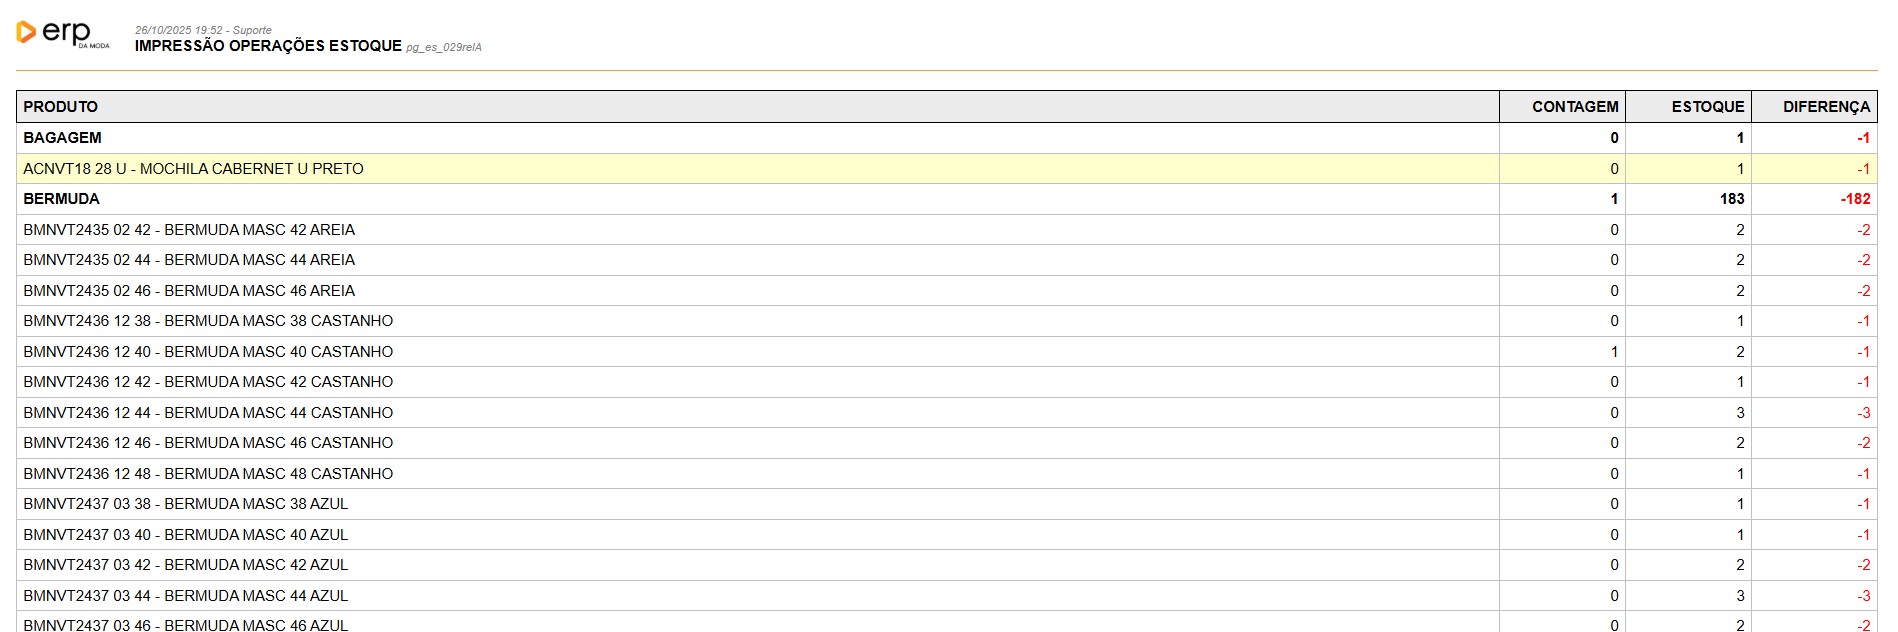Click the -182 difference value for BERMUDA
1898x632 pixels.
coord(1855,199)
